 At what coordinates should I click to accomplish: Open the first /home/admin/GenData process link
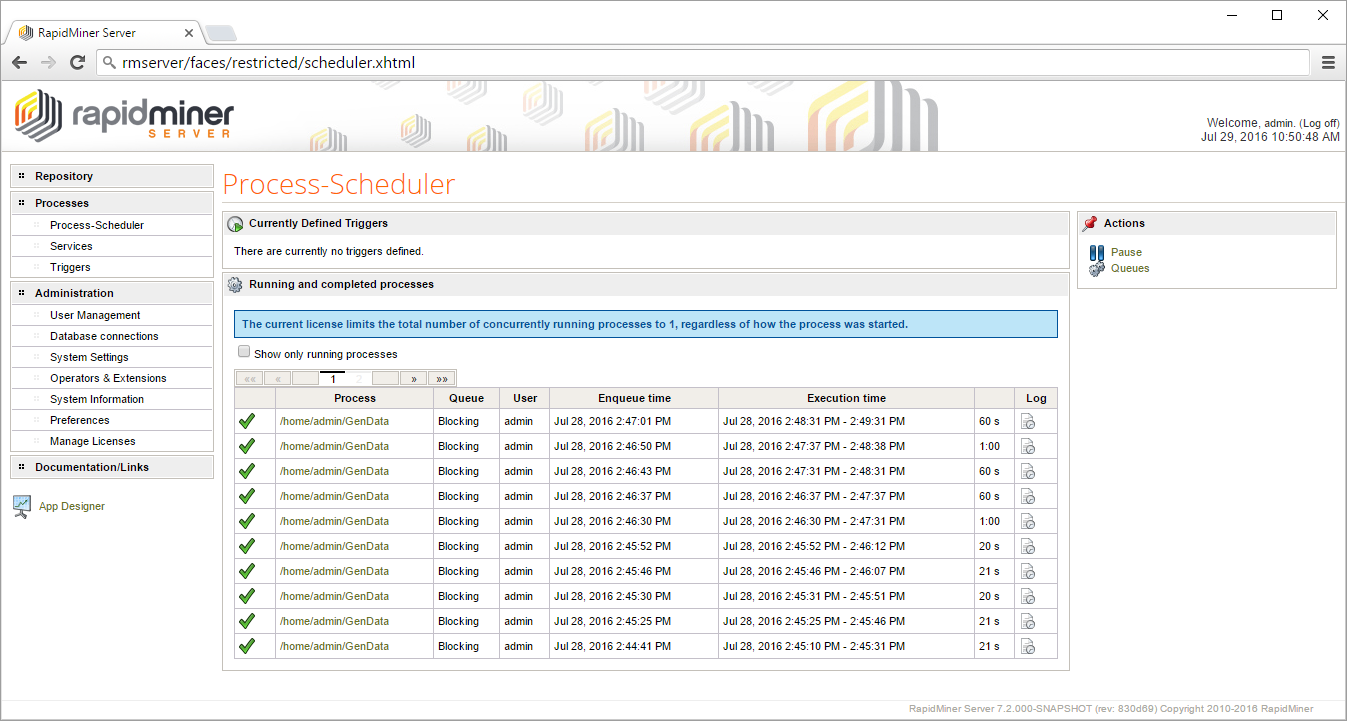334,422
